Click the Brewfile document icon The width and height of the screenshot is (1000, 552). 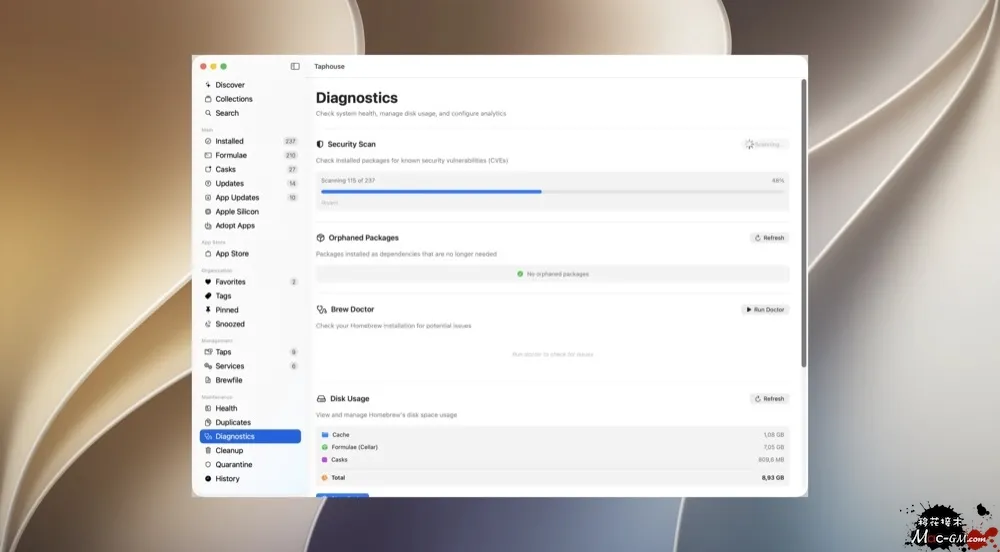tap(208, 379)
